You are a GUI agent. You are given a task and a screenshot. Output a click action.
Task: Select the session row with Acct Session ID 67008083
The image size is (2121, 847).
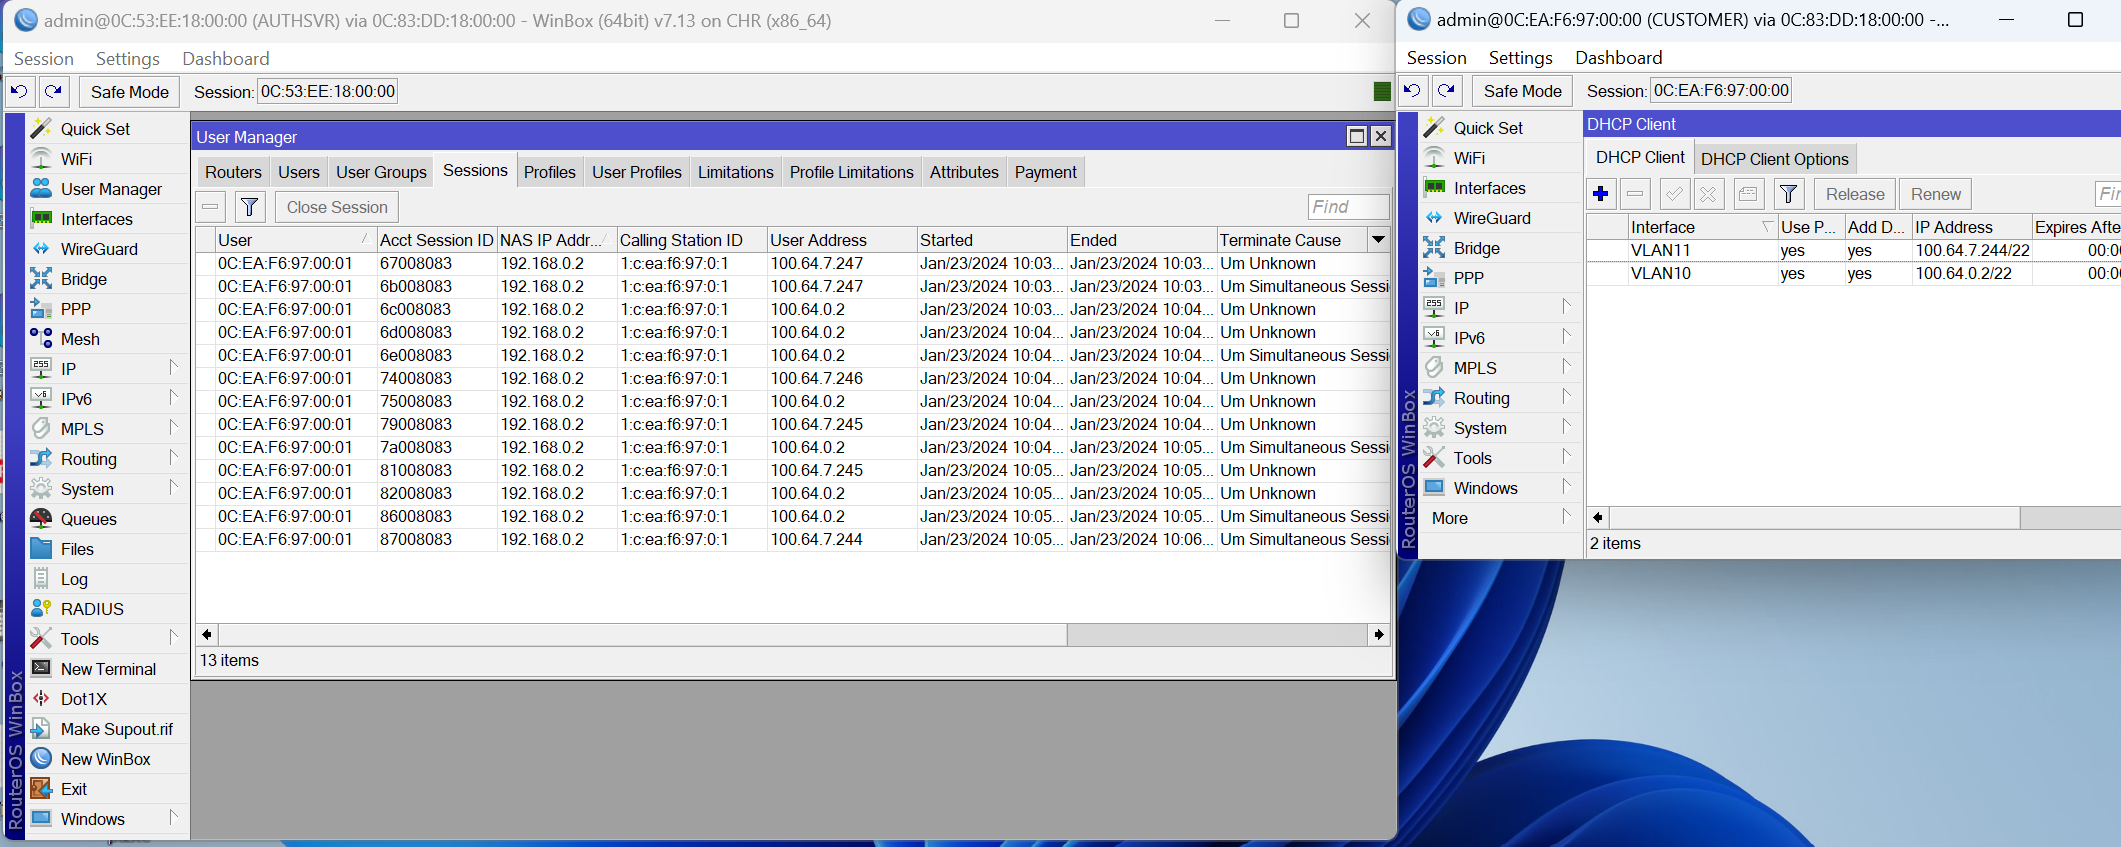[x=792, y=264]
